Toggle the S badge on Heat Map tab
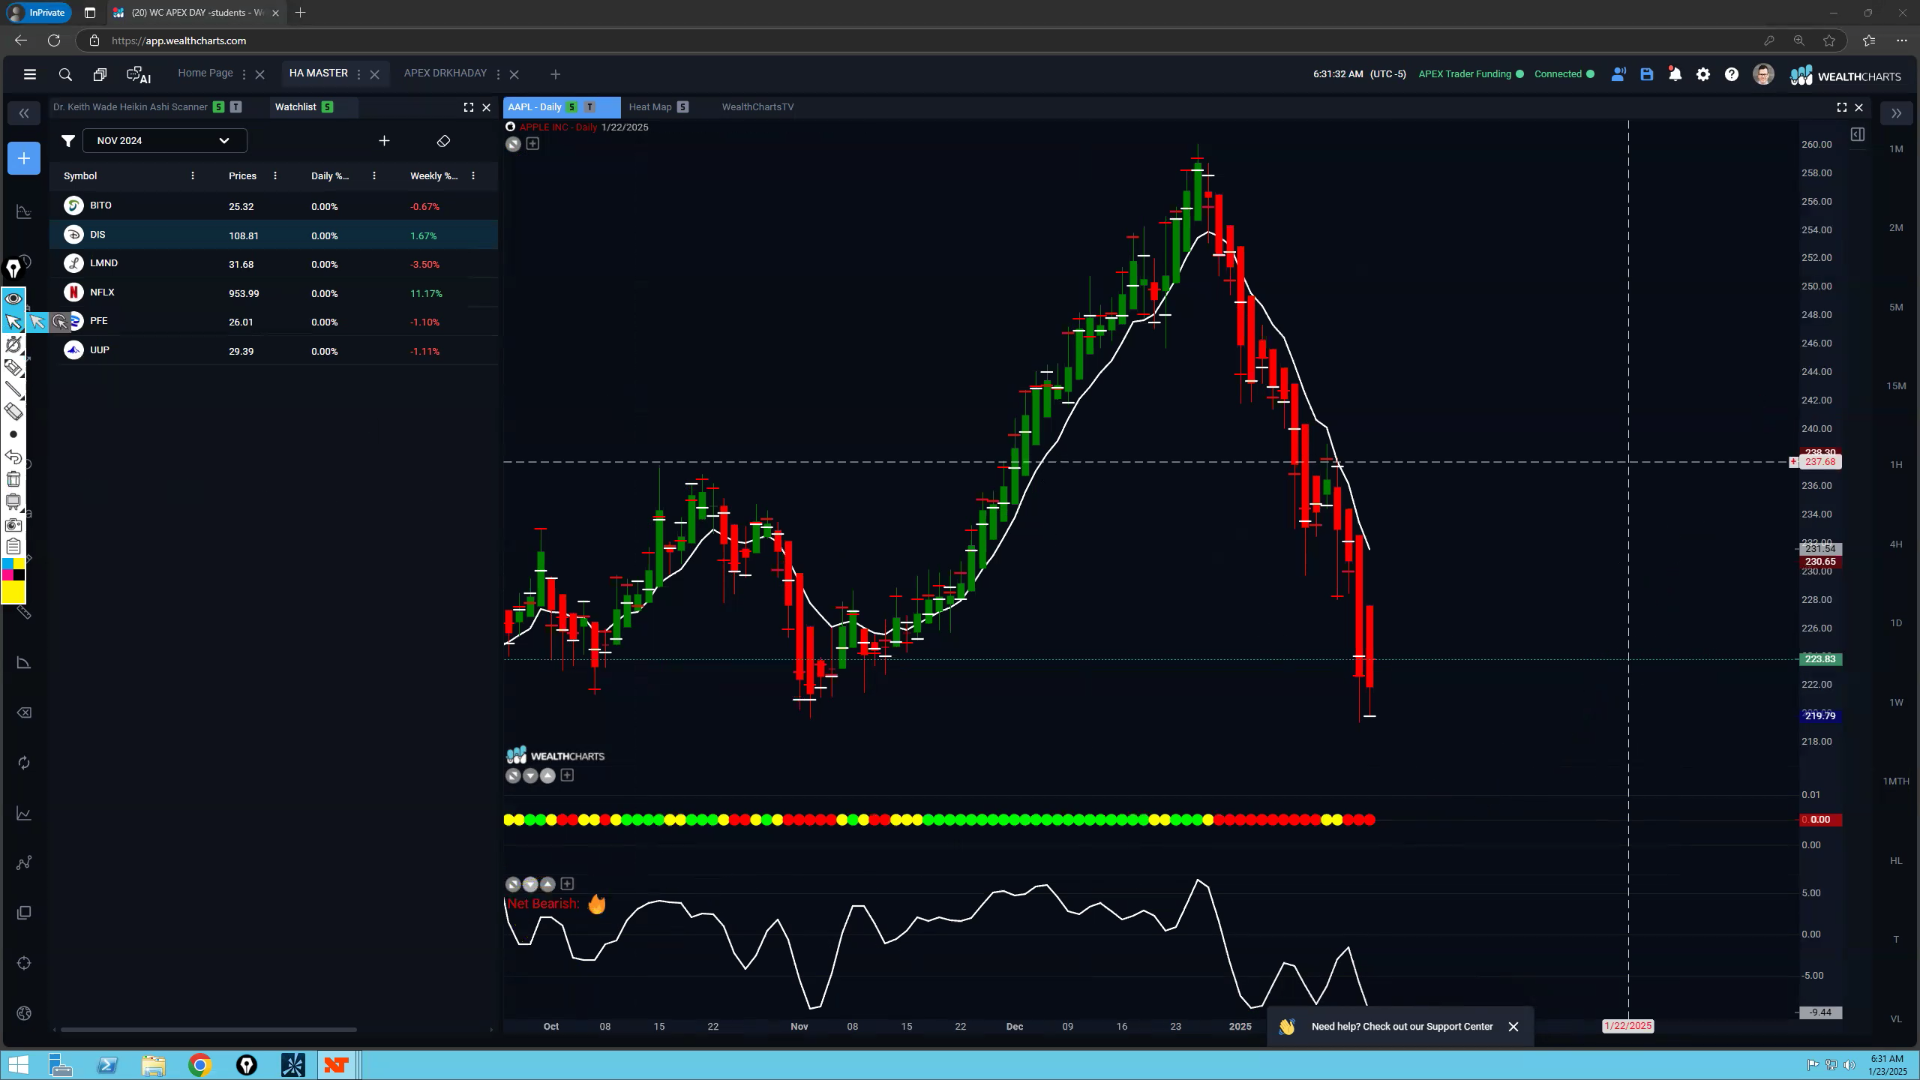 683,107
